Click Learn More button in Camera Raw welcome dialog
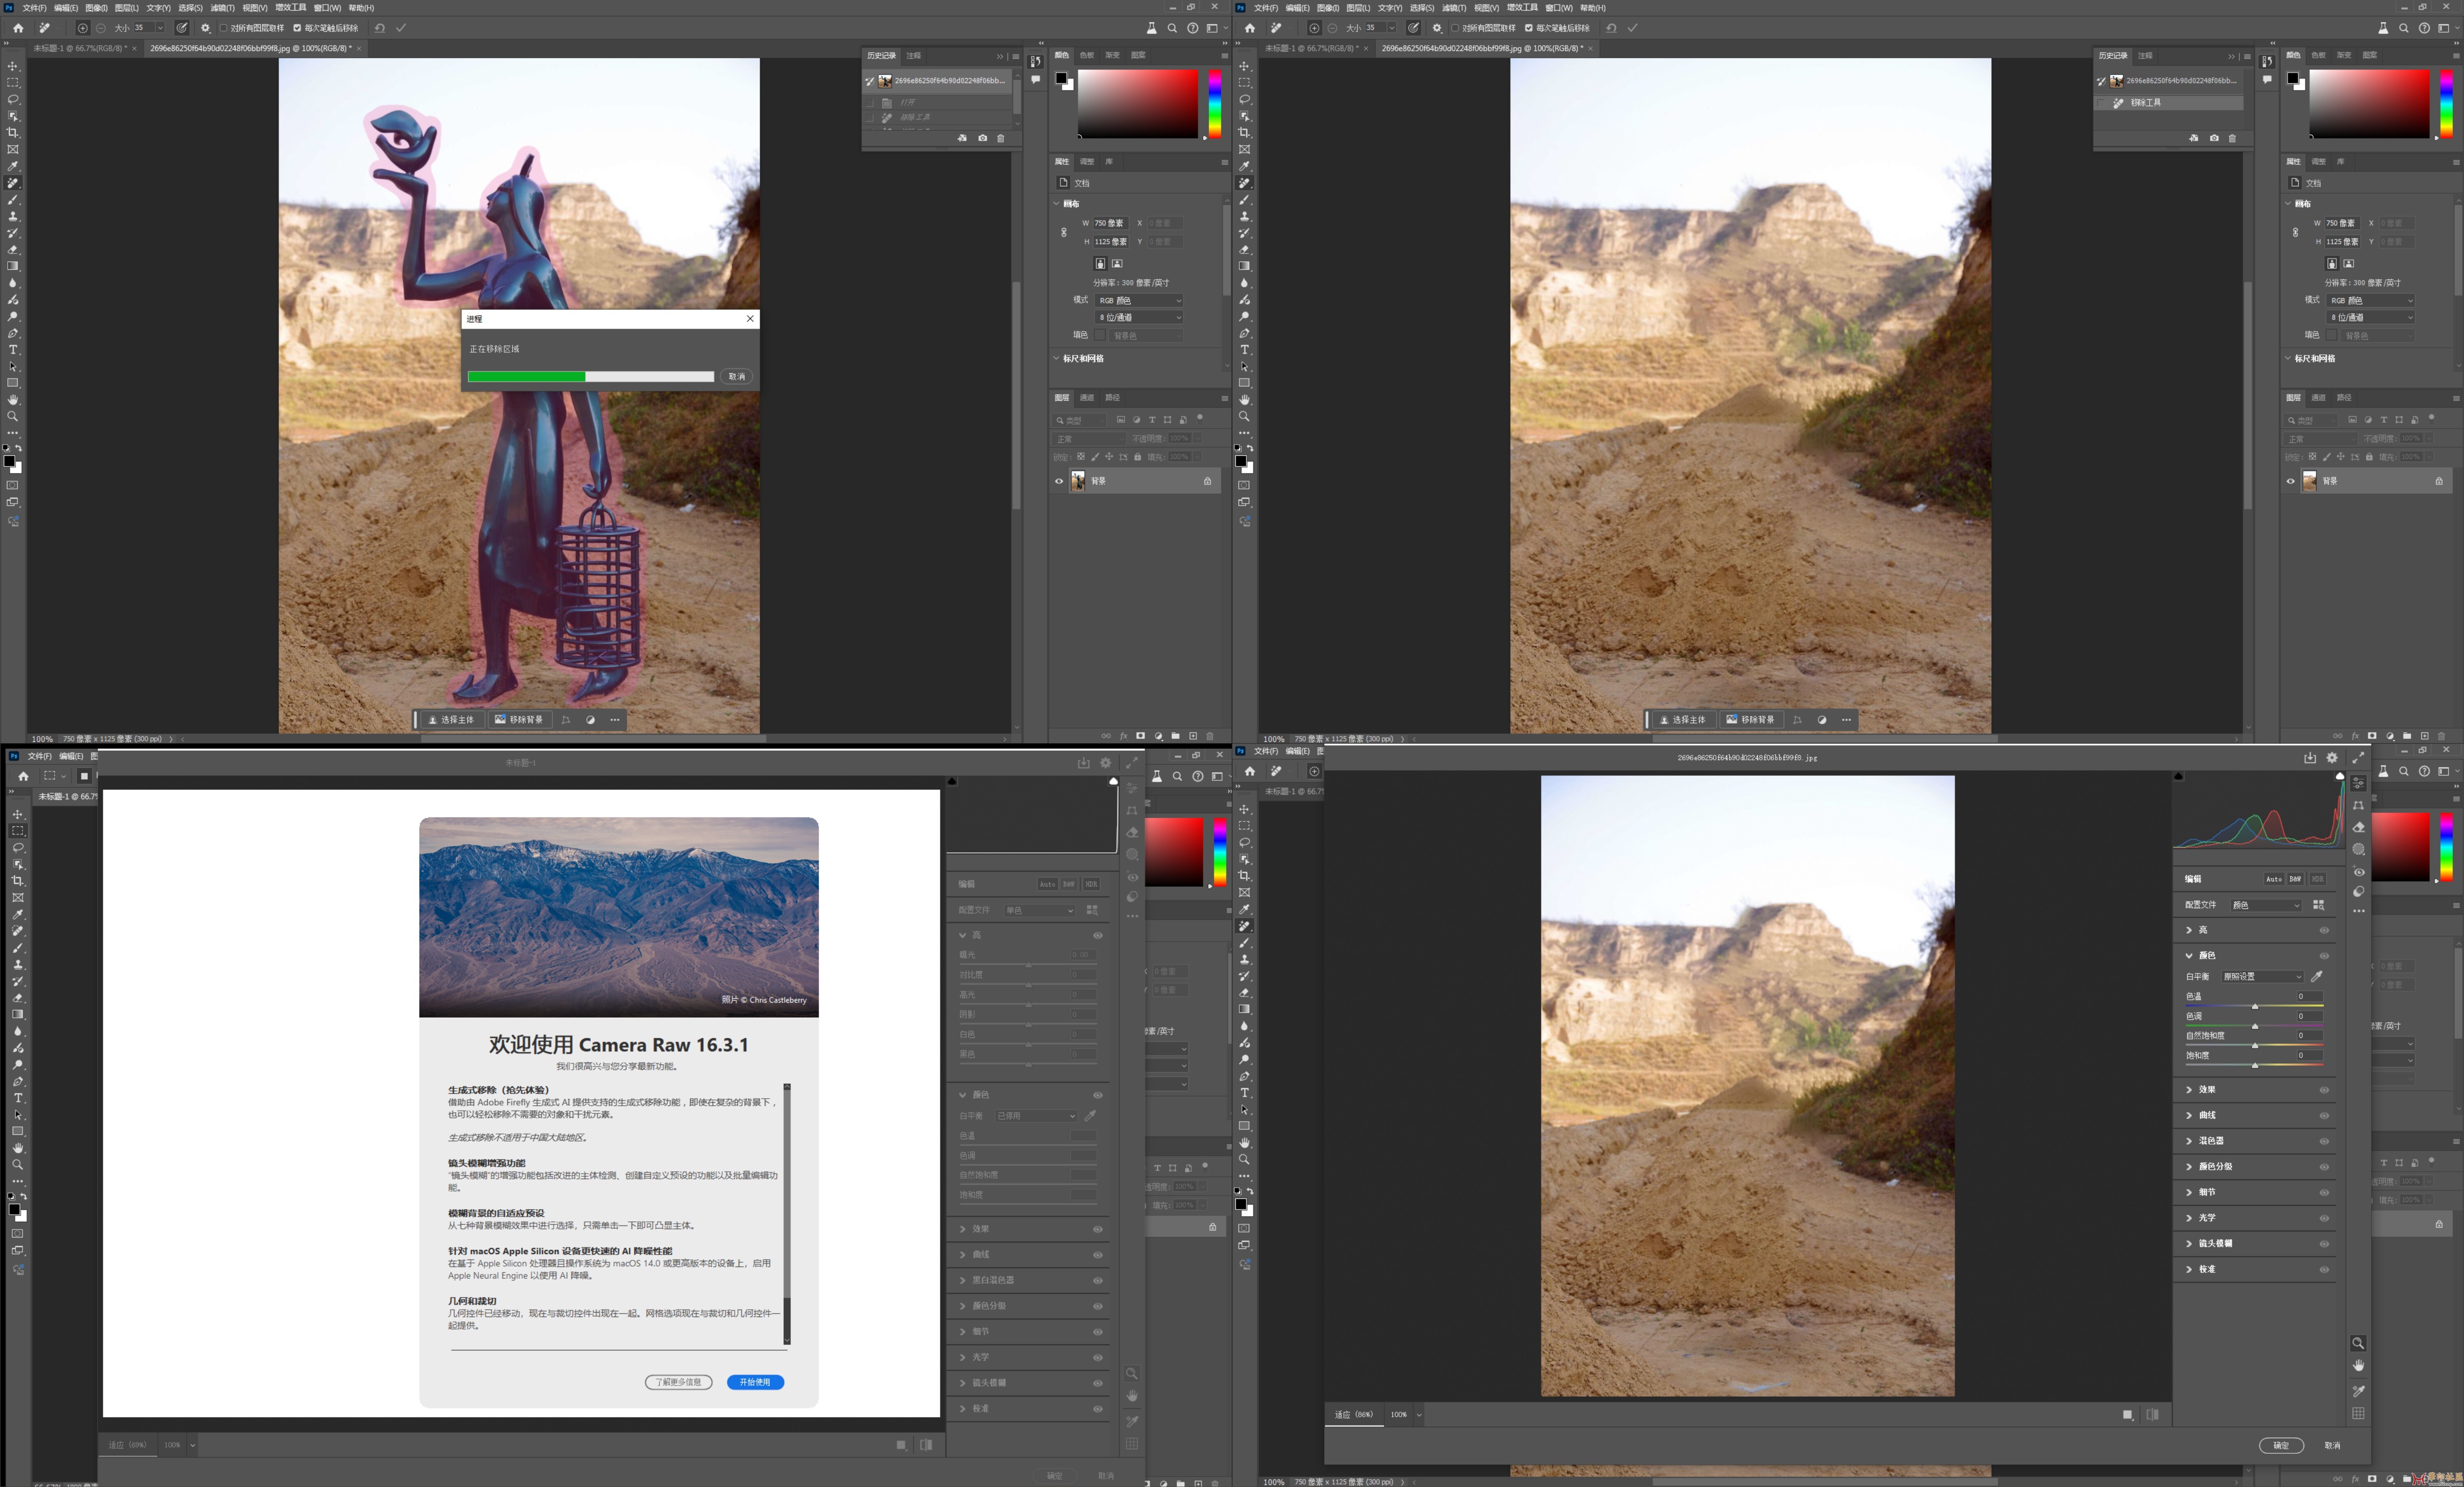The image size is (2464, 1487). click(x=678, y=1382)
